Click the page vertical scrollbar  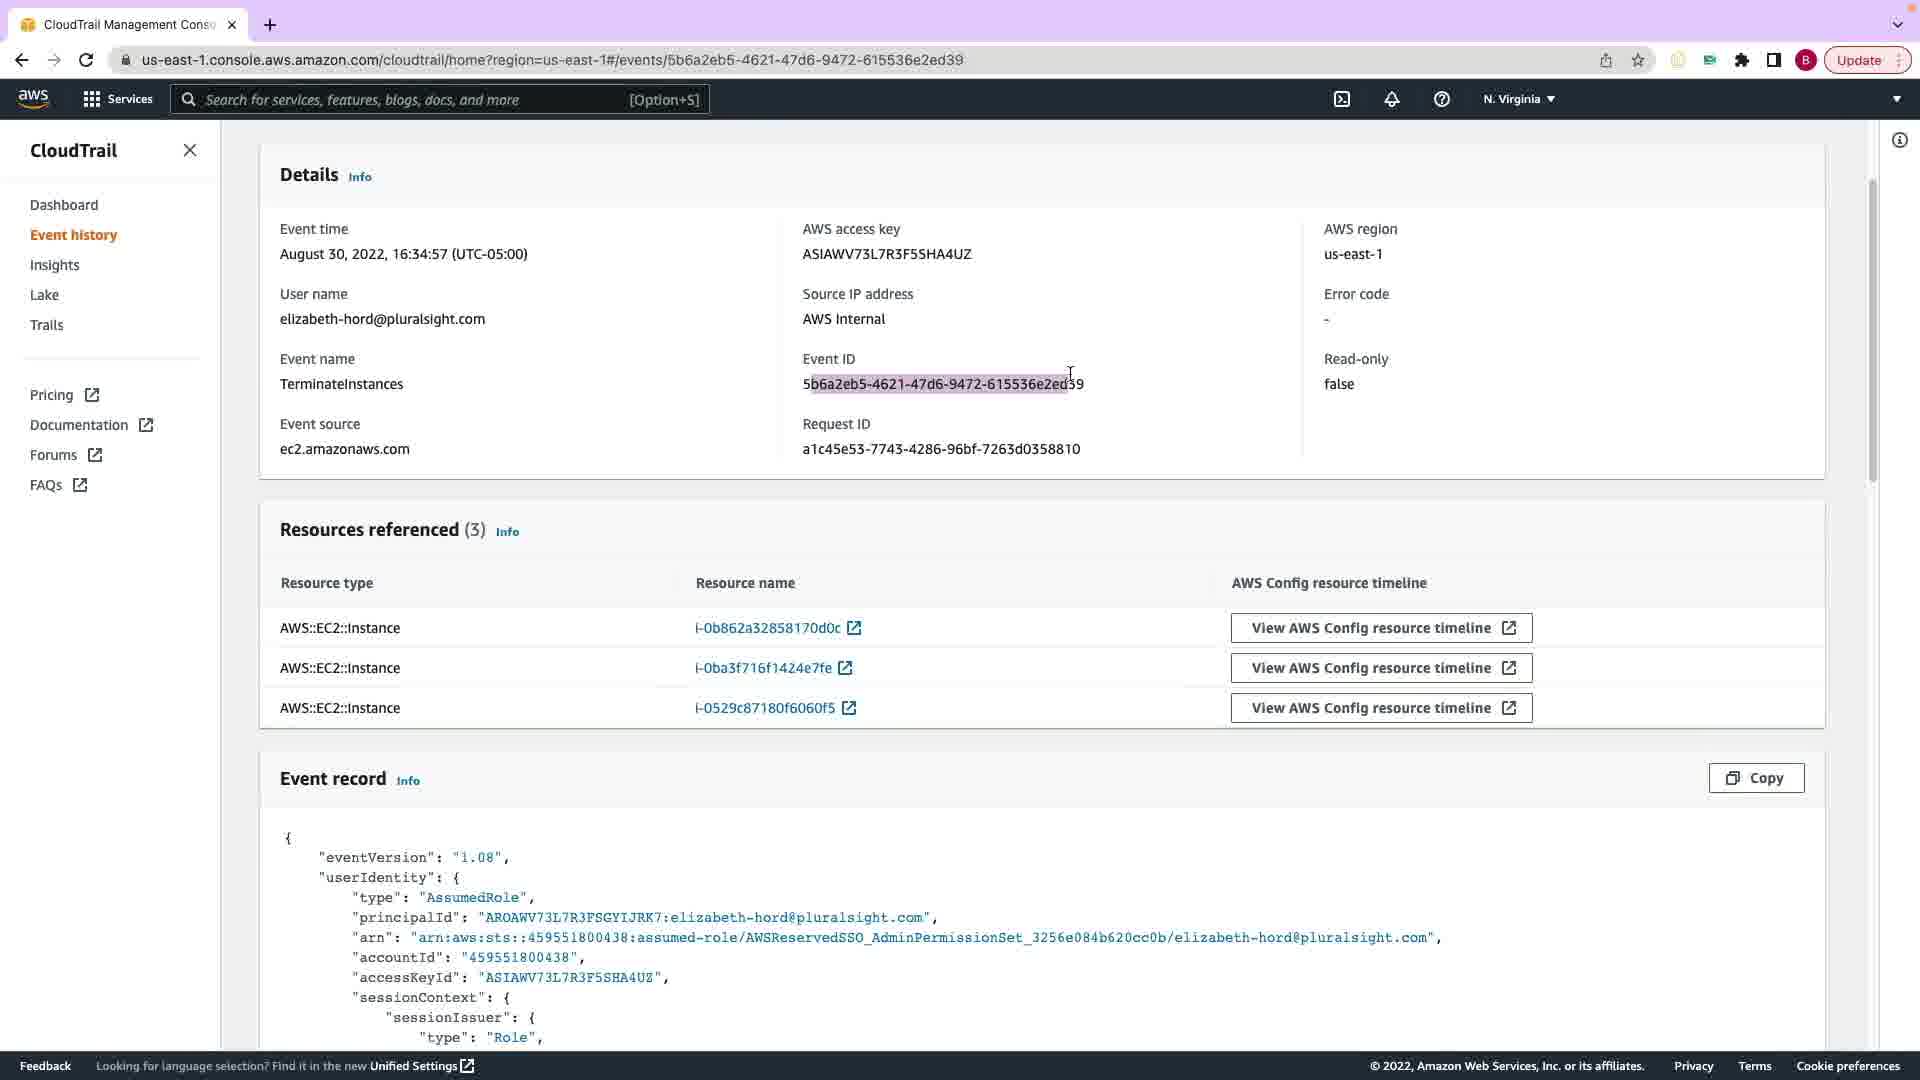click(x=1872, y=330)
